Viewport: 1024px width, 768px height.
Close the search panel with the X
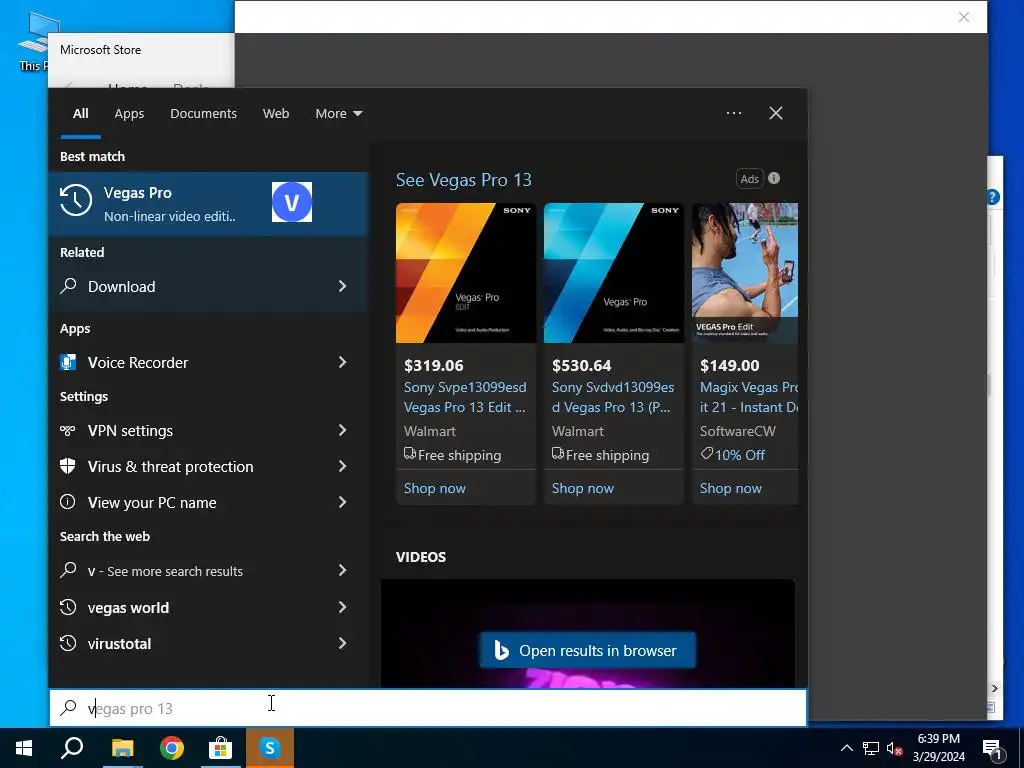pyautogui.click(x=776, y=113)
